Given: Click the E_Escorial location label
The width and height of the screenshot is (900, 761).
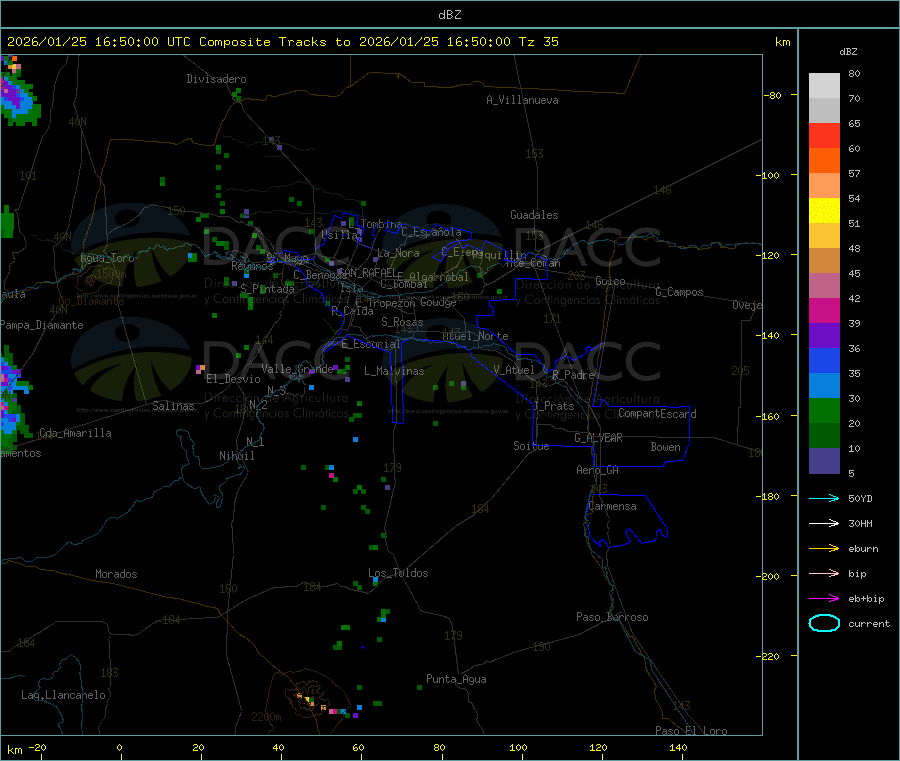Looking at the screenshot, I should tap(371, 344).
